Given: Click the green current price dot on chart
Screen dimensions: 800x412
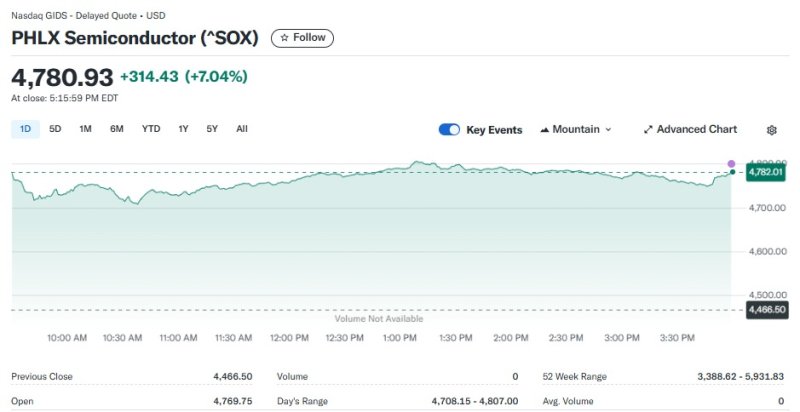Looking at the screenshot, I should 732,173.
